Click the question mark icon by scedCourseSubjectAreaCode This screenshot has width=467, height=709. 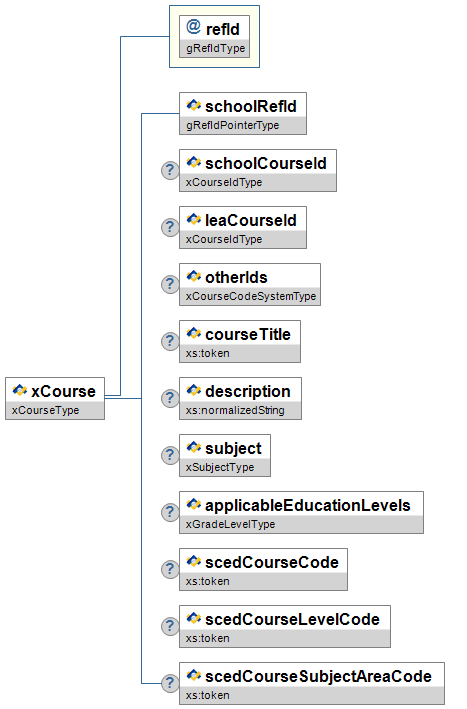pyautogui.click(x=170, y=683)
